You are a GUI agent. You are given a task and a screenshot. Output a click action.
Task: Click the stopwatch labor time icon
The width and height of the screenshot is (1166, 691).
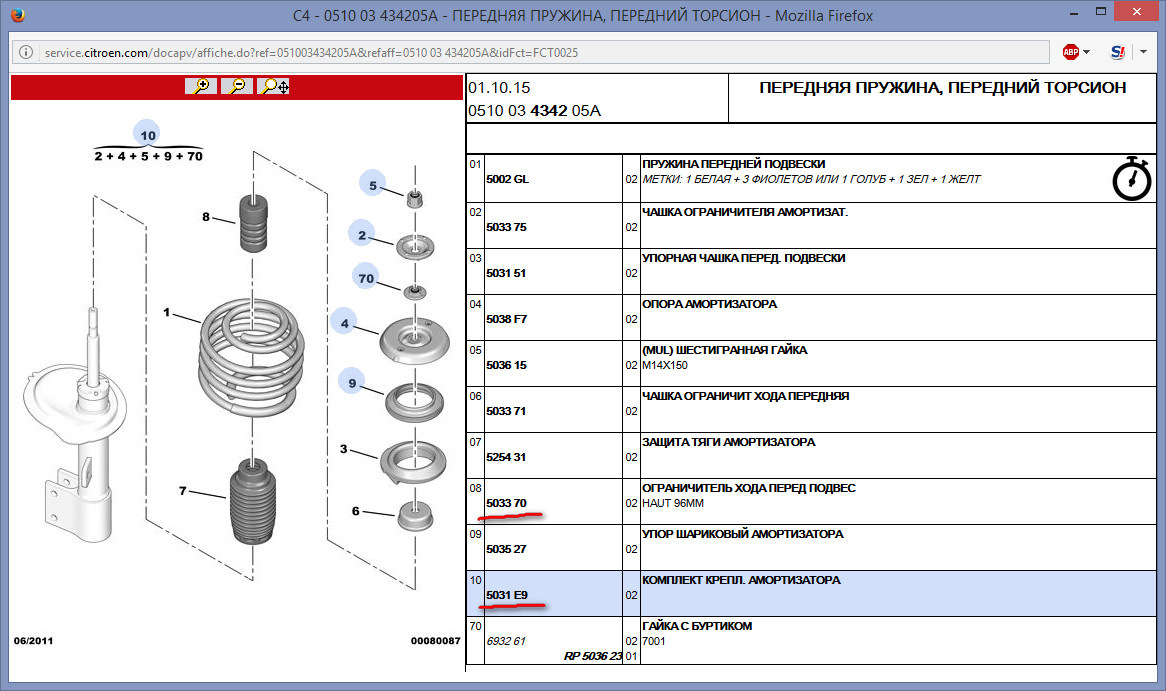tap(1132, 179)
